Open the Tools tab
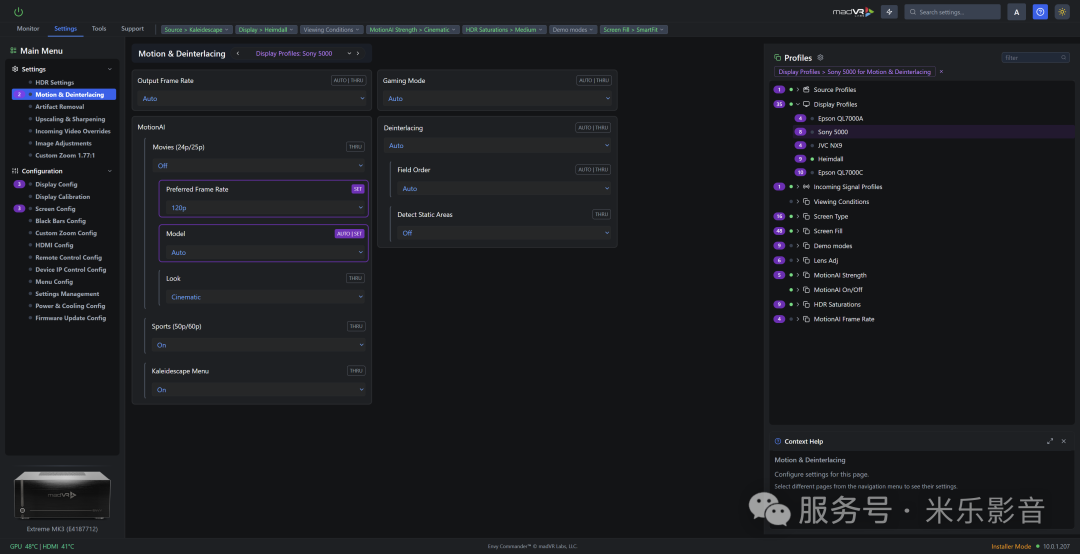This screenshot has width=1080, height=554. pos(98,29)
